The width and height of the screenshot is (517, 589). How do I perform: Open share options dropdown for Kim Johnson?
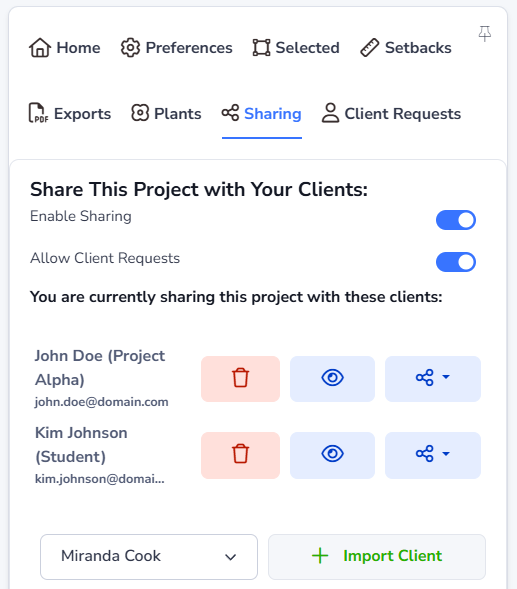tap(433, 455)
